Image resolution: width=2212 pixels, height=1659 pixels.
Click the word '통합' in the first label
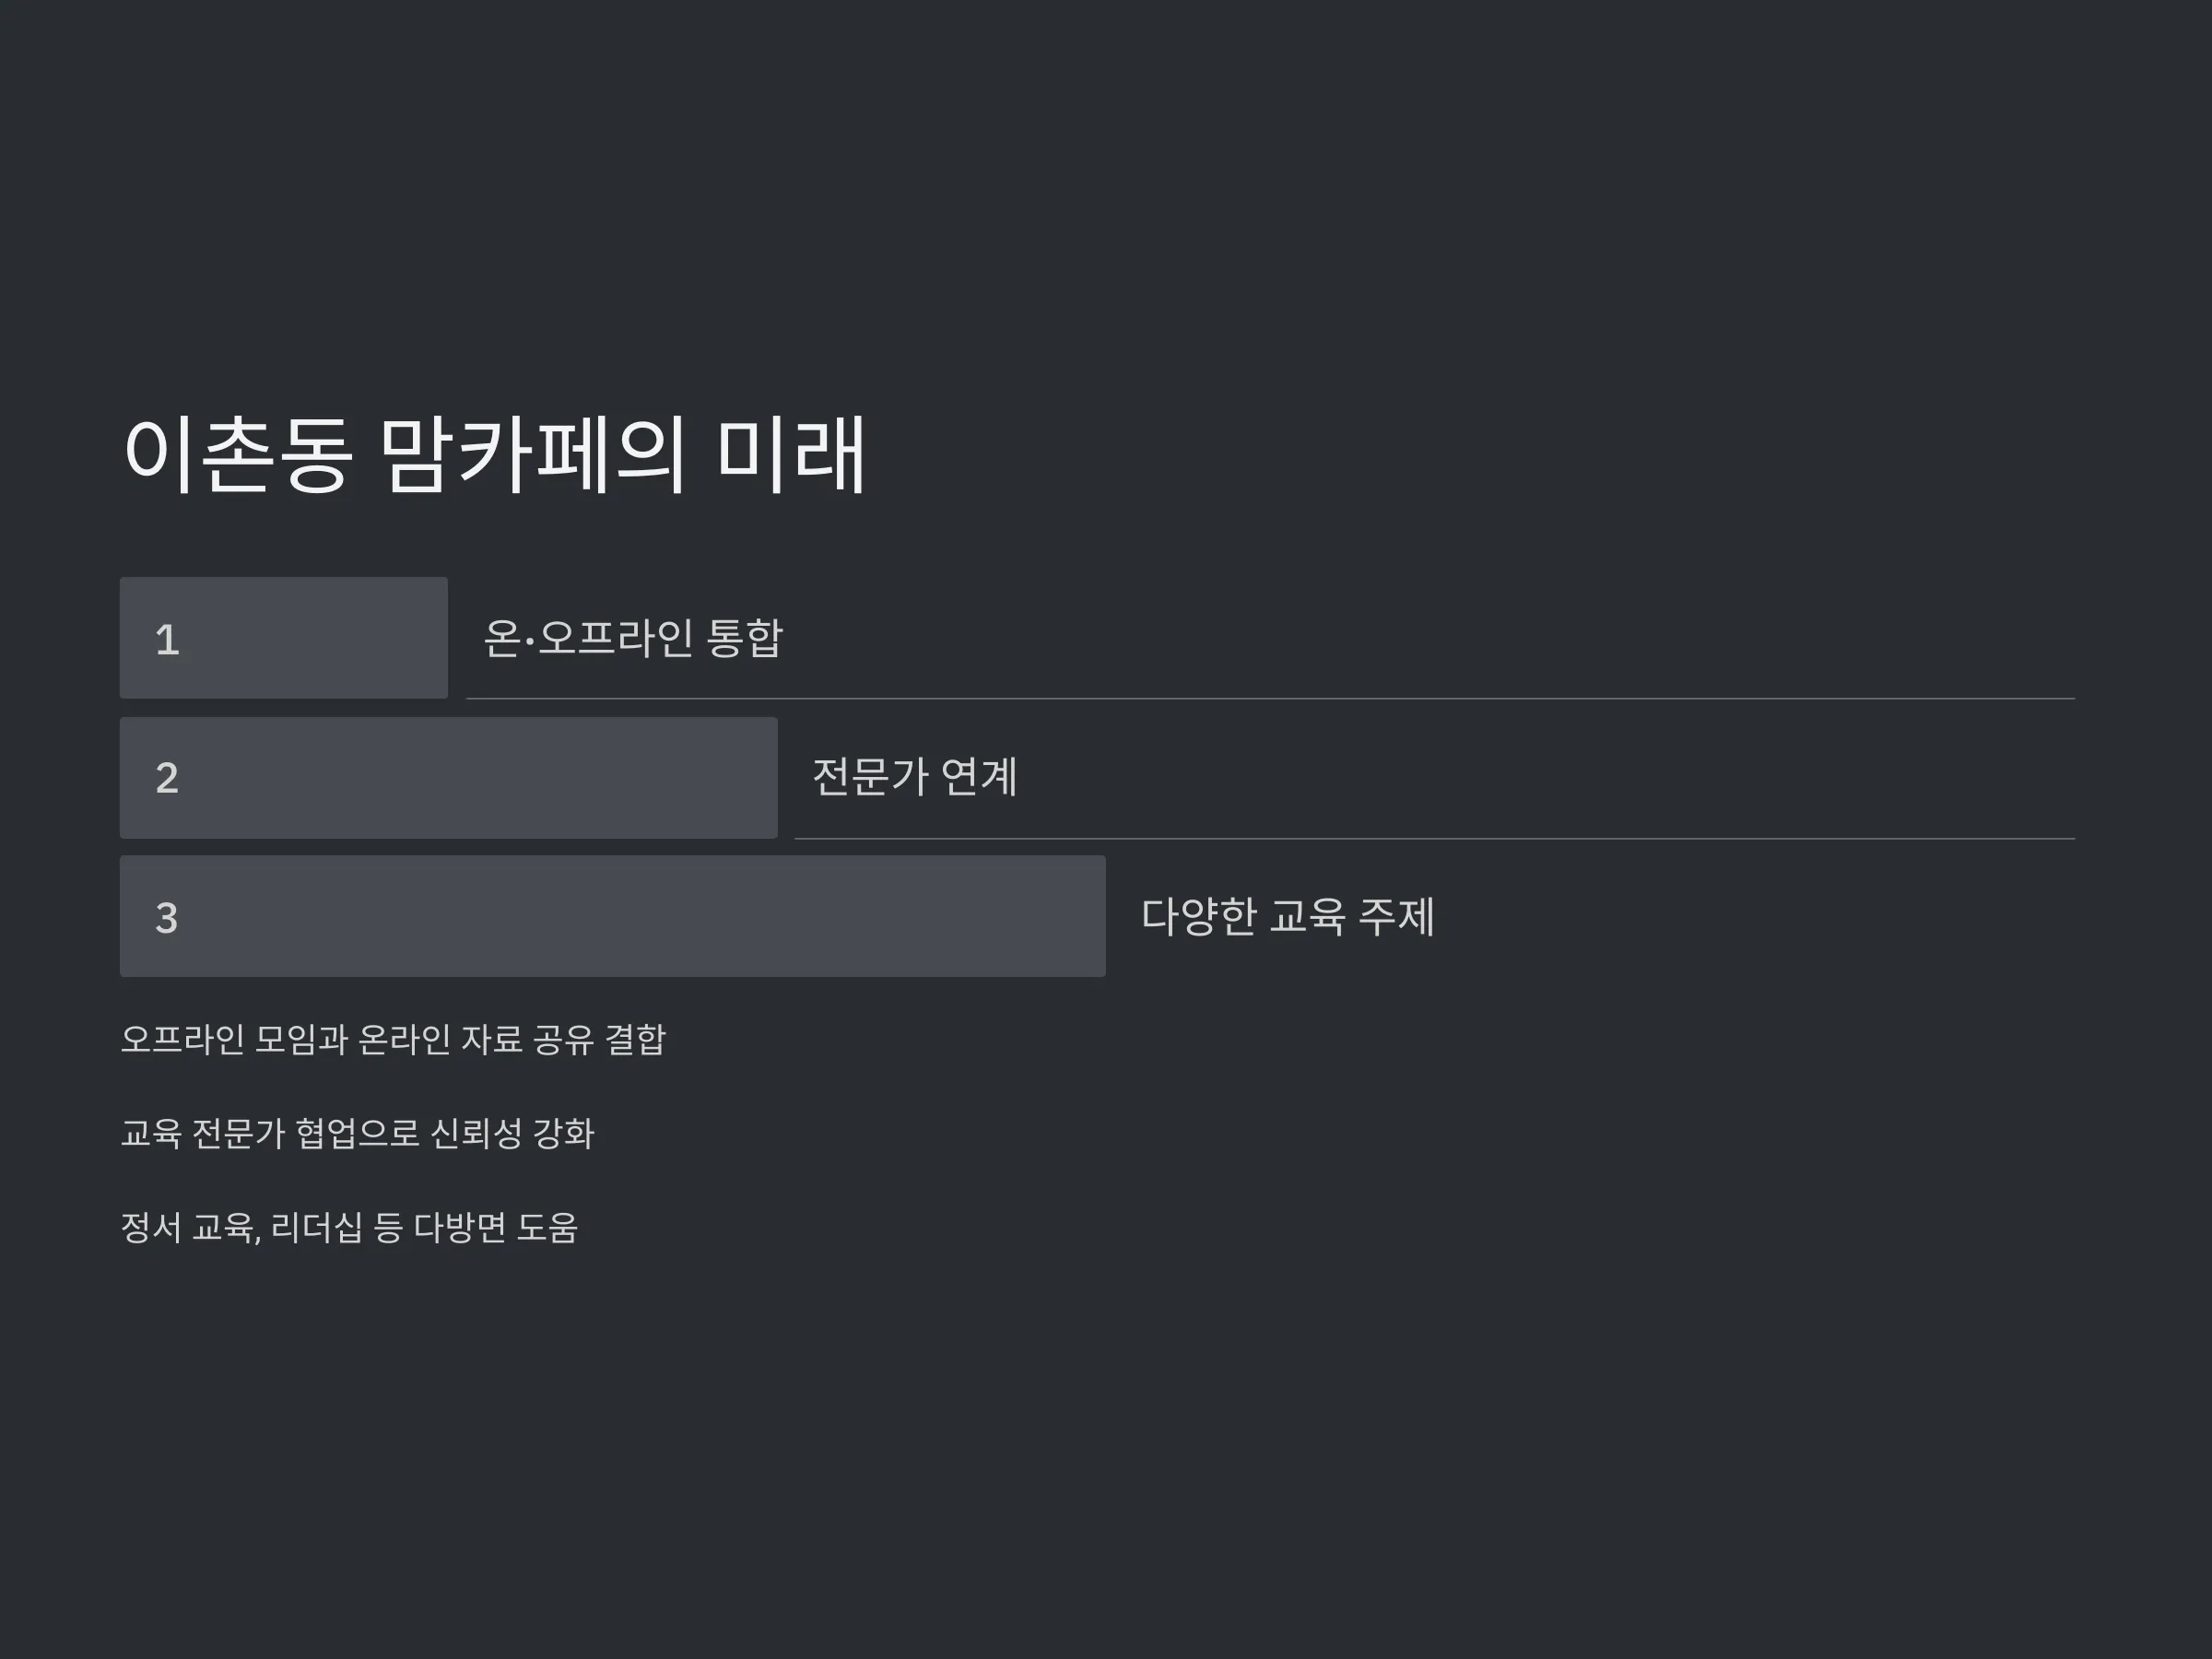pos(744,638)
